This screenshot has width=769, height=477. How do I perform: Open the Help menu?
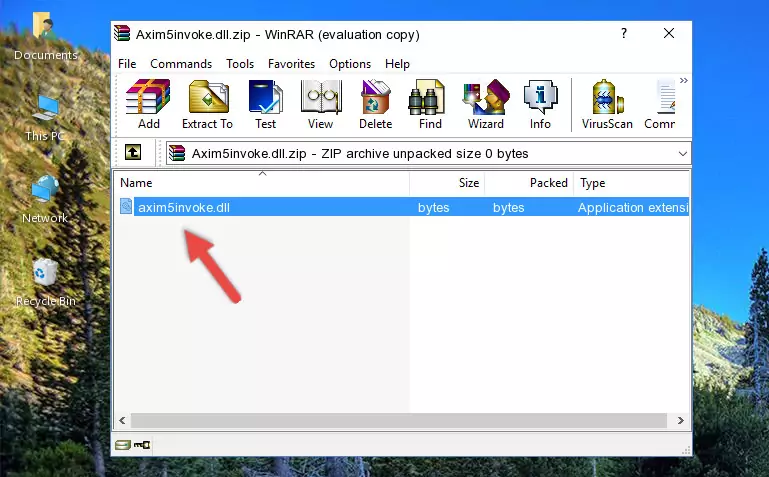397,64
